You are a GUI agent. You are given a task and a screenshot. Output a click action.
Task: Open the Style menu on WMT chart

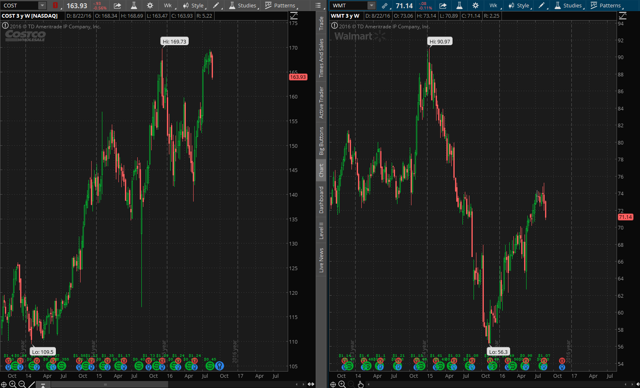click(x=519, y=5)
